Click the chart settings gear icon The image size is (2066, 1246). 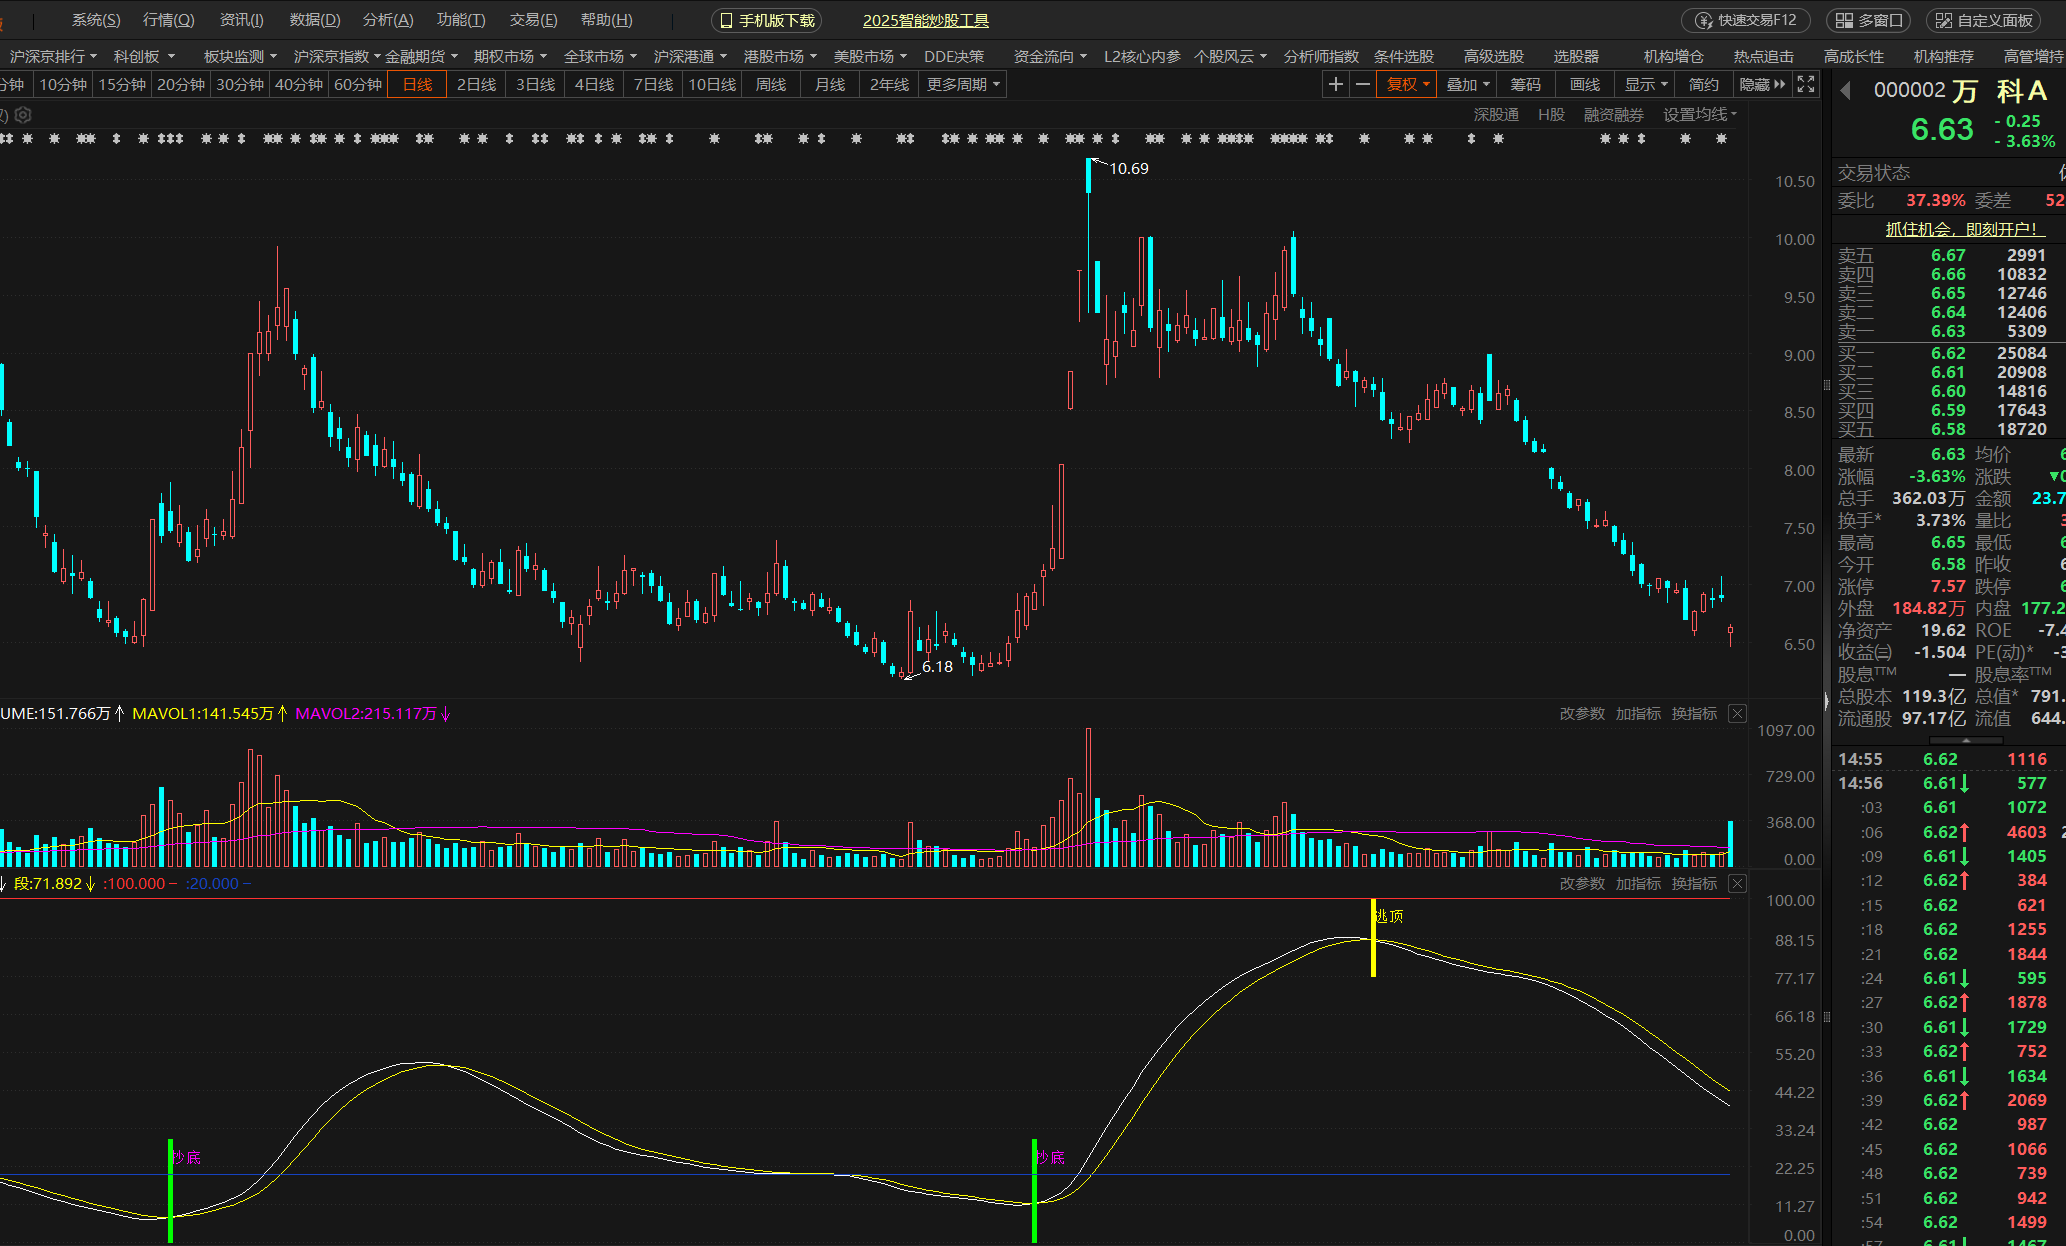point(24,115)
